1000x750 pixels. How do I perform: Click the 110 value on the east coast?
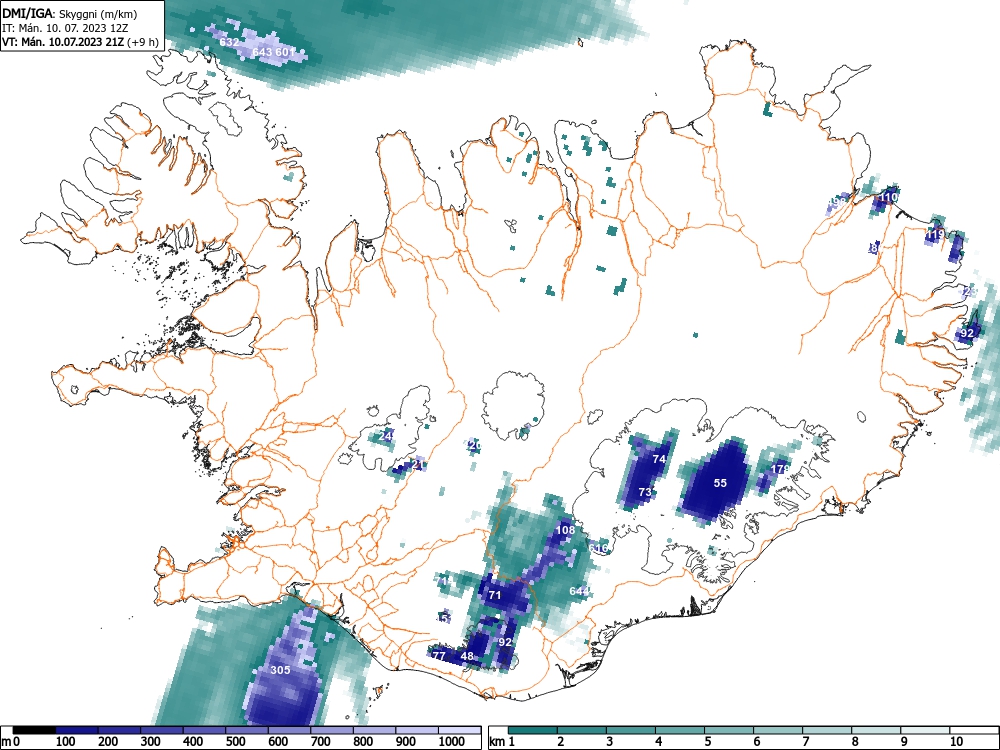(x=889, y=197)
